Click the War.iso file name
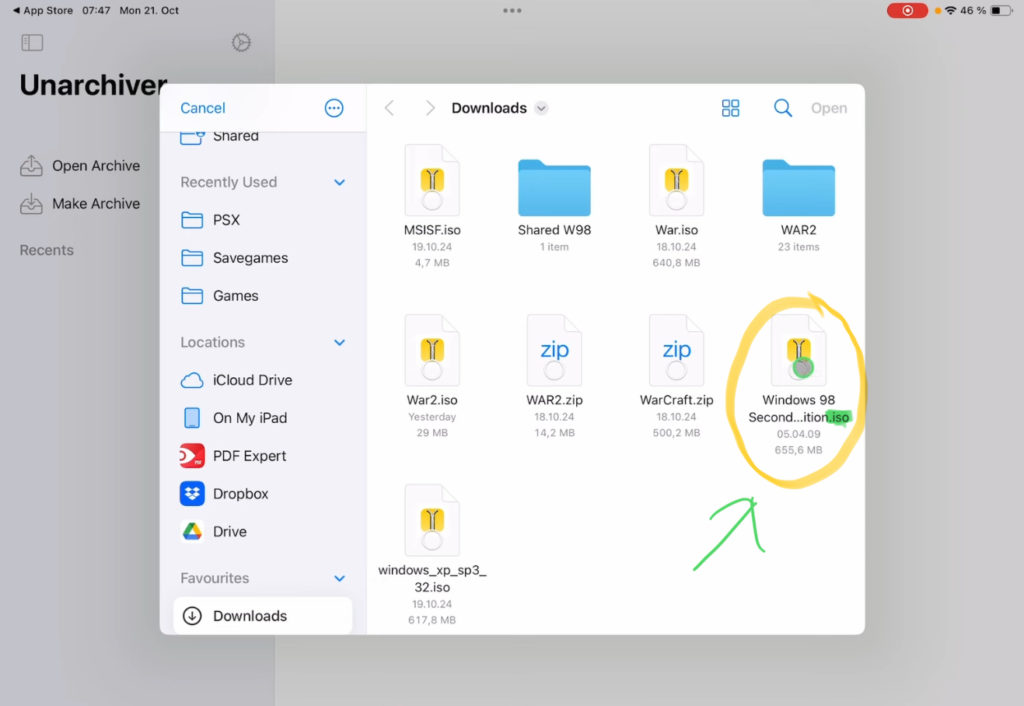The image size is (1024, 706). pyautogui.click(x=677, y=230)
